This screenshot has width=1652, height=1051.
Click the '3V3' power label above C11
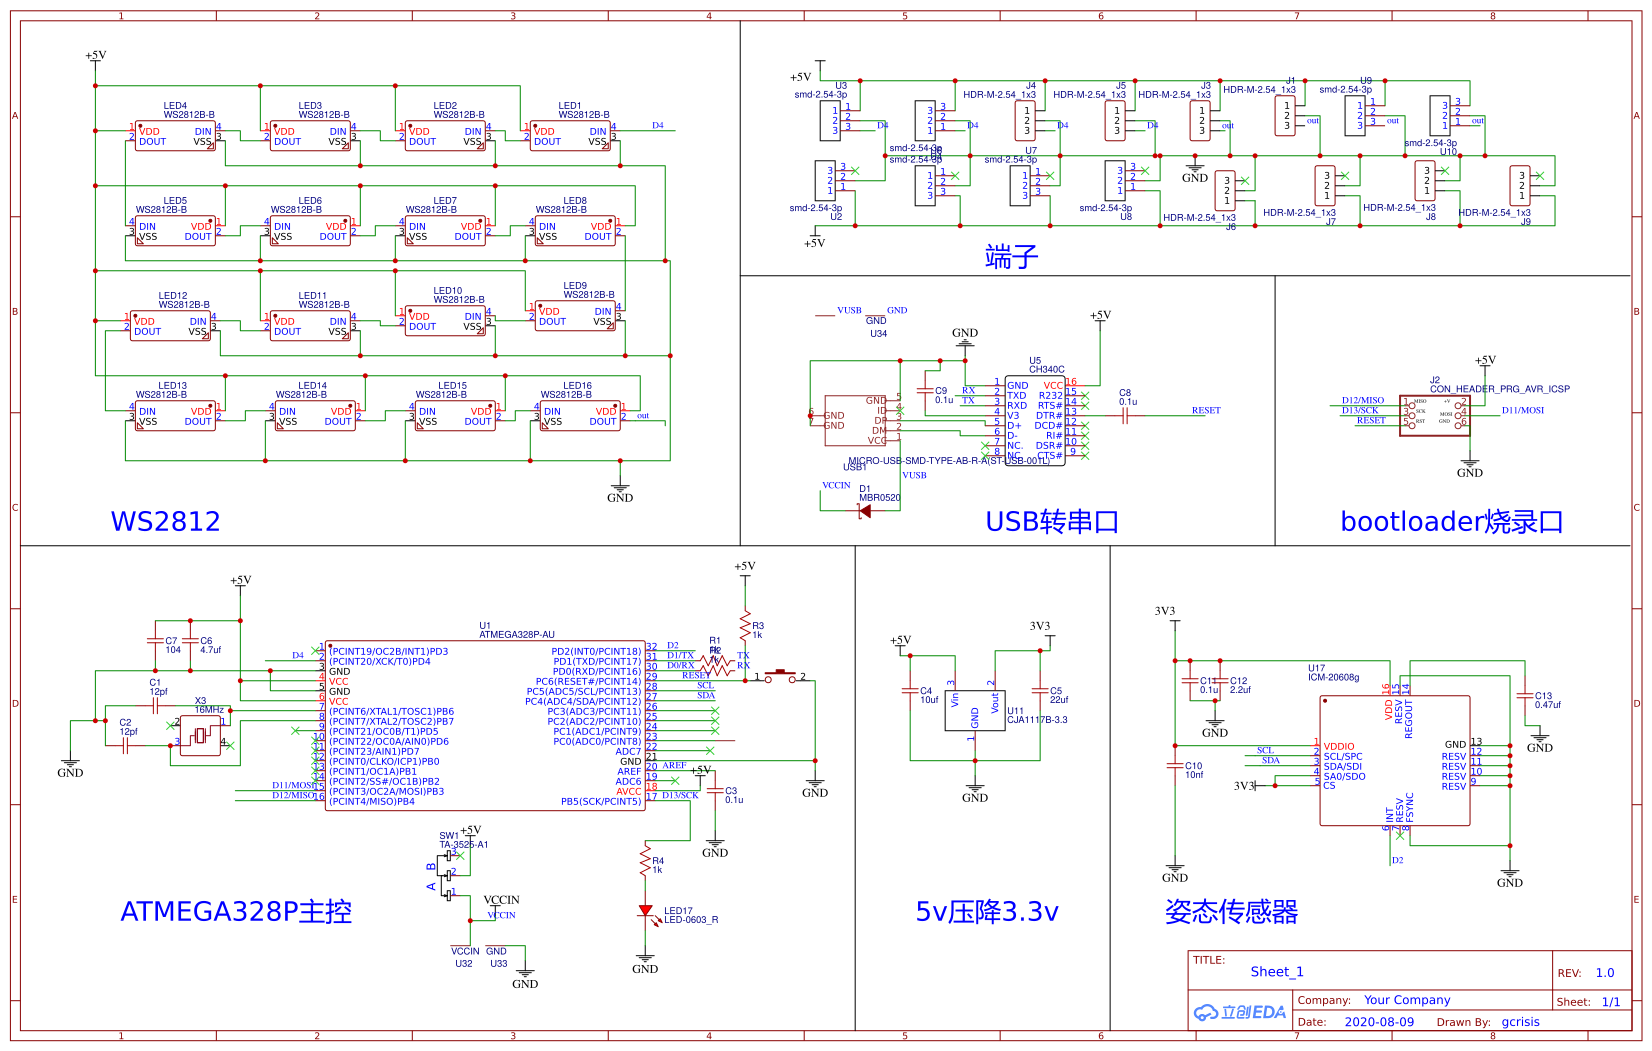pos(1165,611)
